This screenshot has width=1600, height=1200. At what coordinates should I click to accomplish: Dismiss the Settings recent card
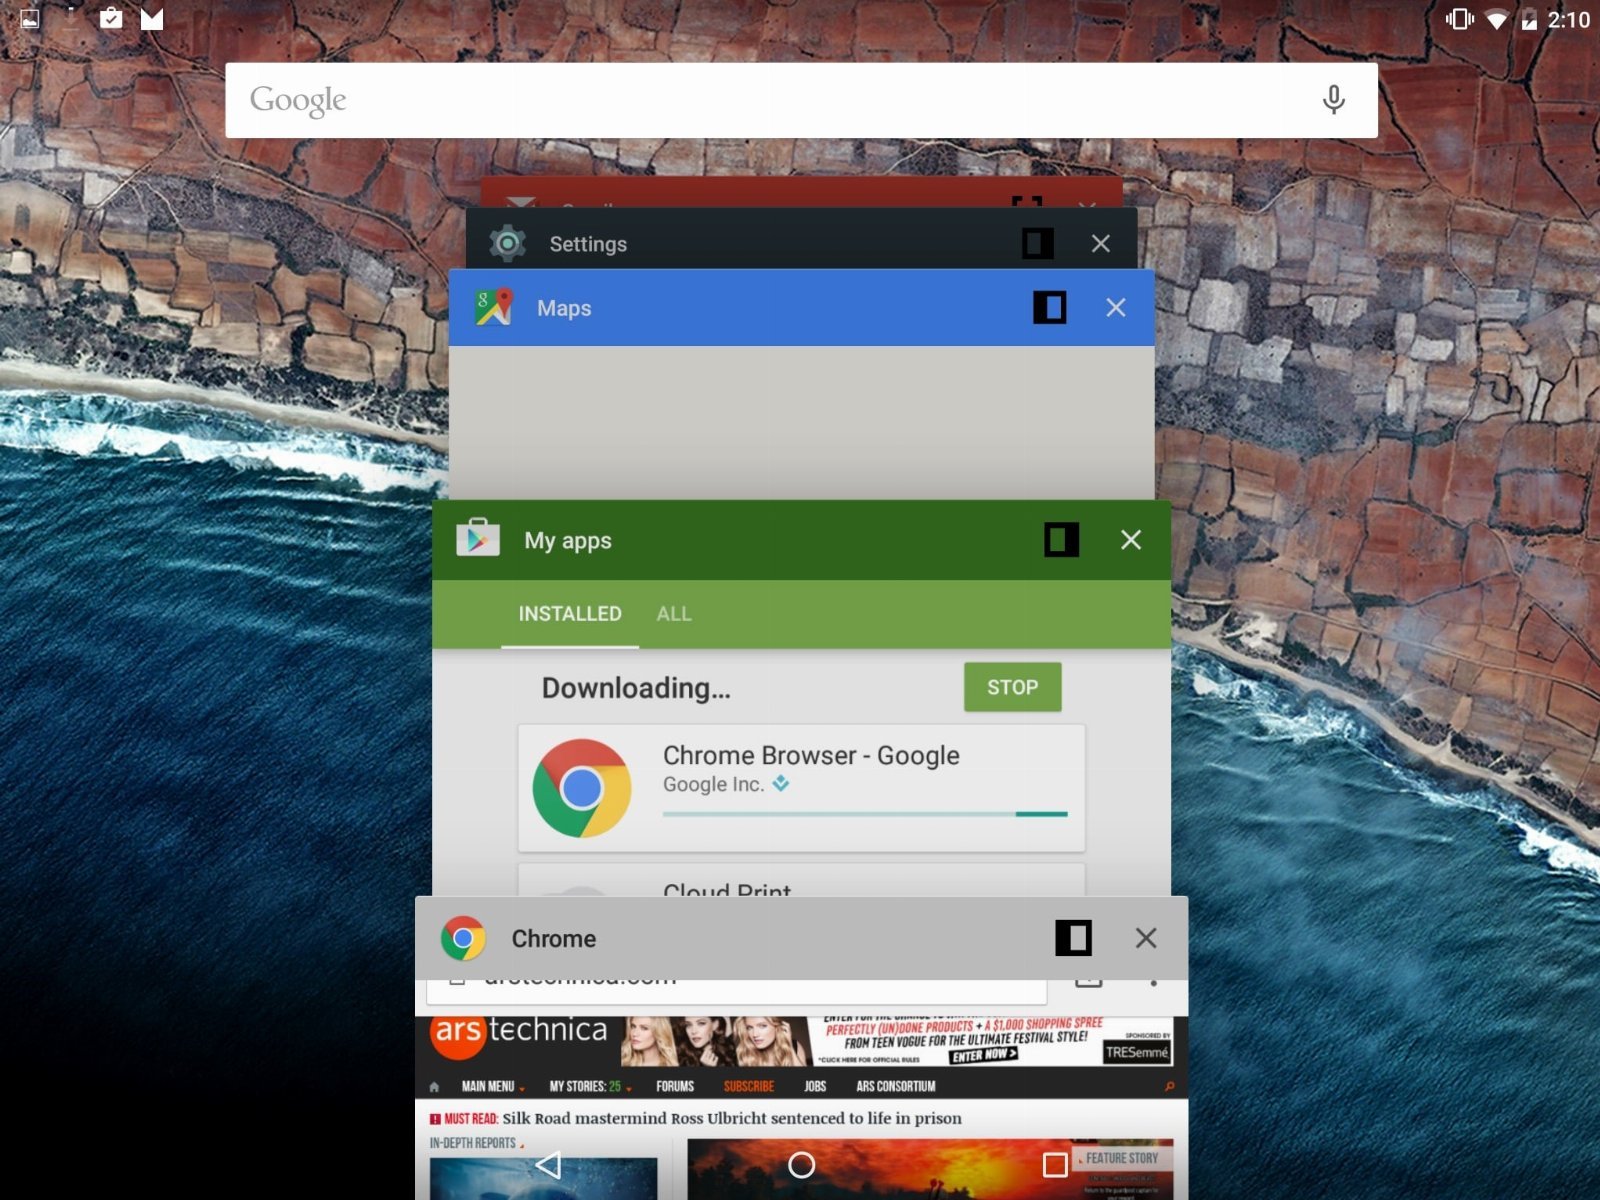tap(1101, 243)
